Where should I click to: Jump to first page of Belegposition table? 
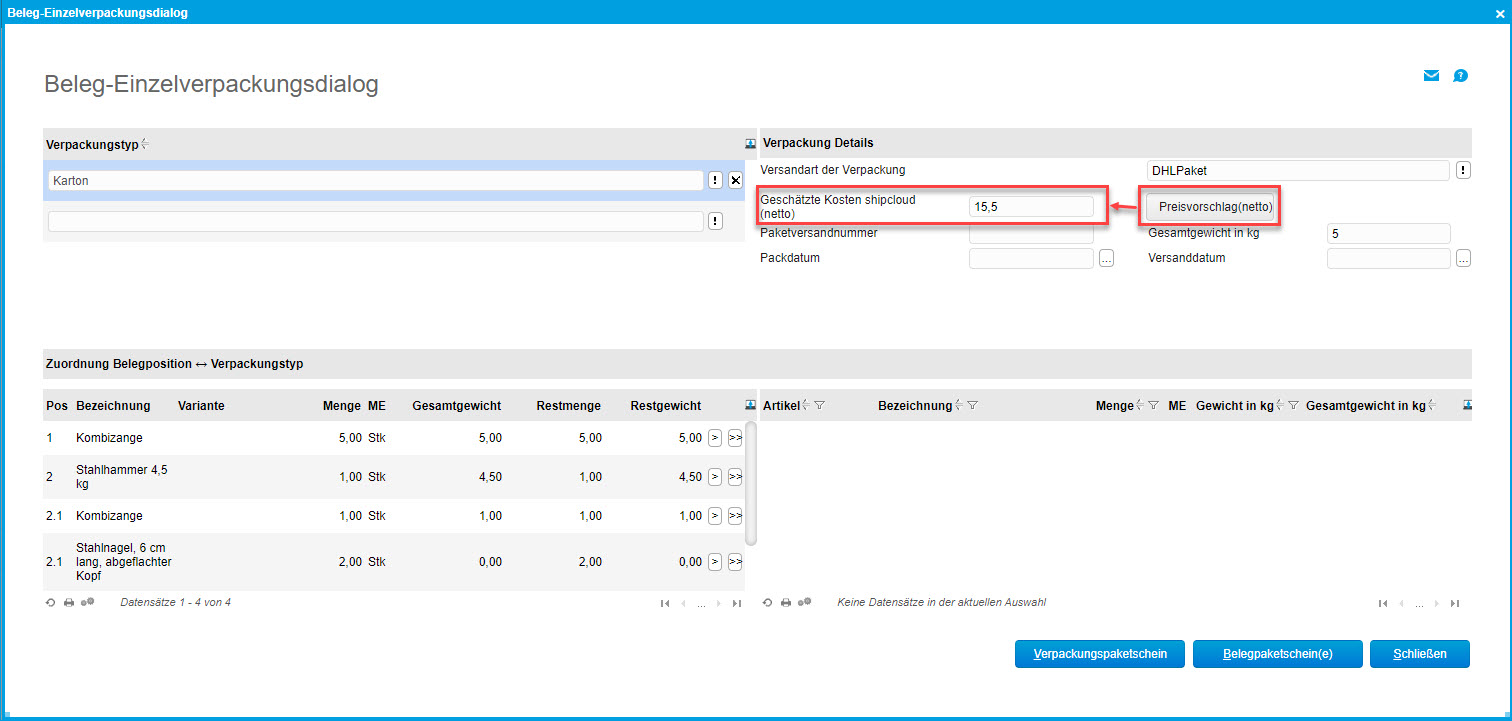(x=665, y=603)
